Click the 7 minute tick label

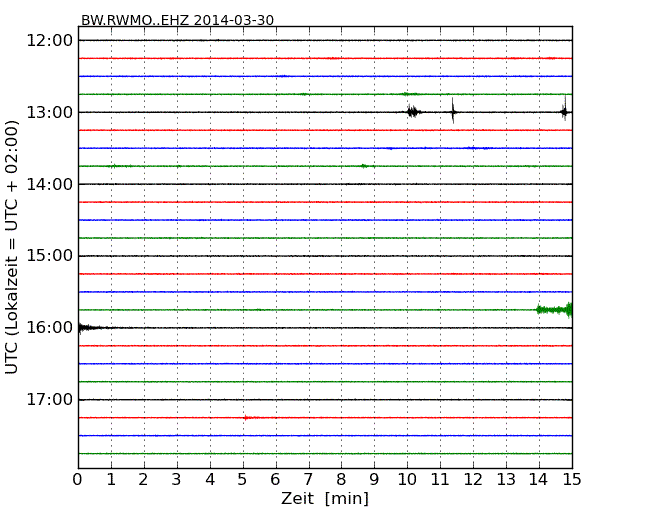pyautogui.click(x=308, y=480)
